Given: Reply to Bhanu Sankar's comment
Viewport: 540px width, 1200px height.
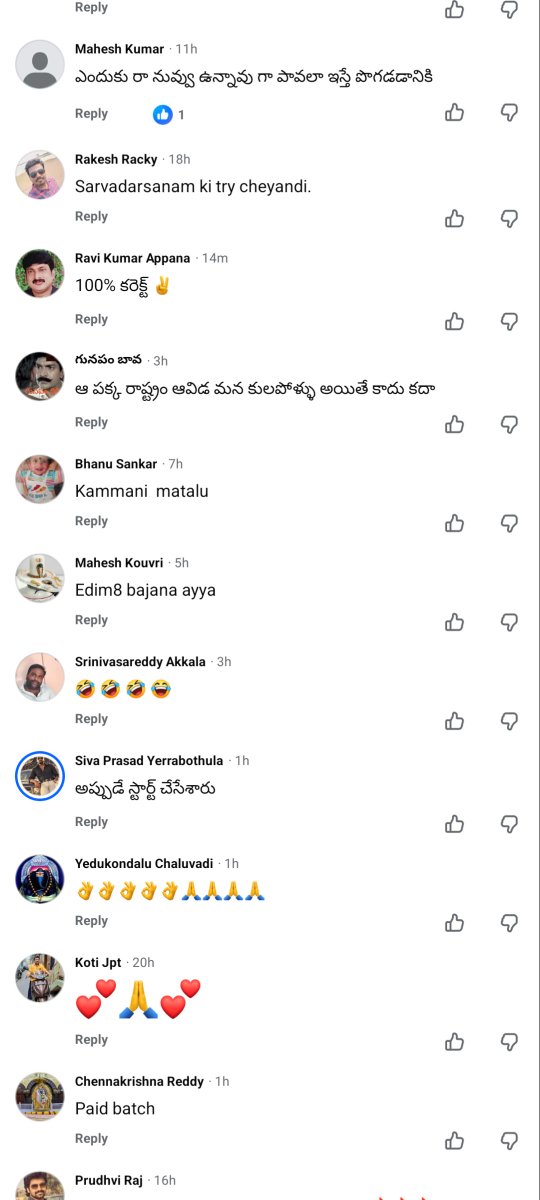Looking at the screenshot, I should coord(91,521).
